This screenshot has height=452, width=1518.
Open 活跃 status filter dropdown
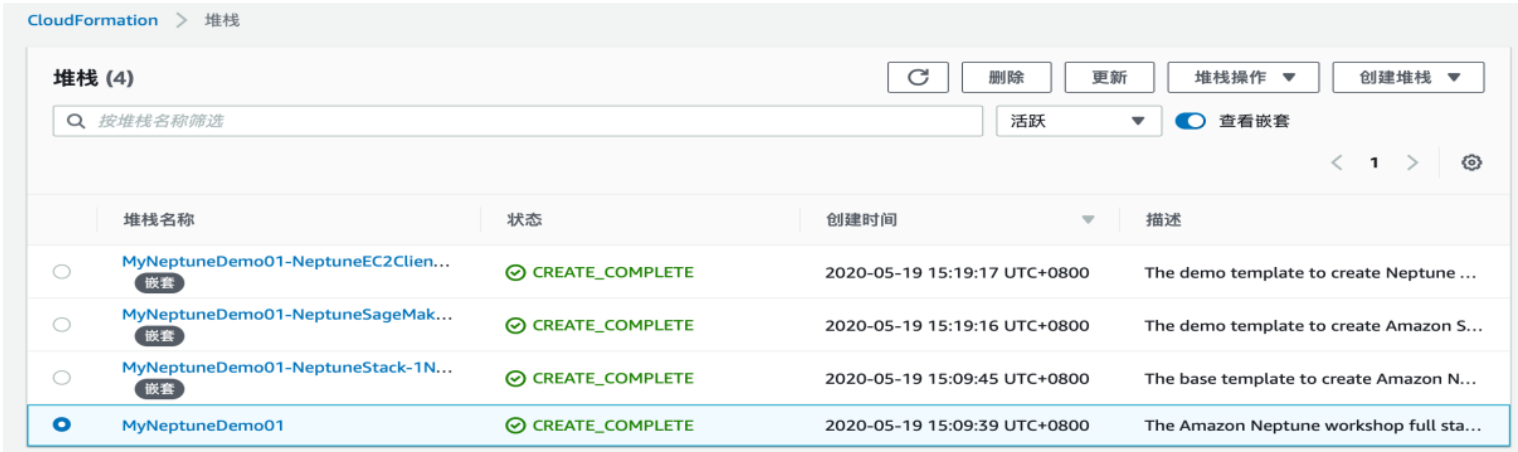click(1079, 121)
